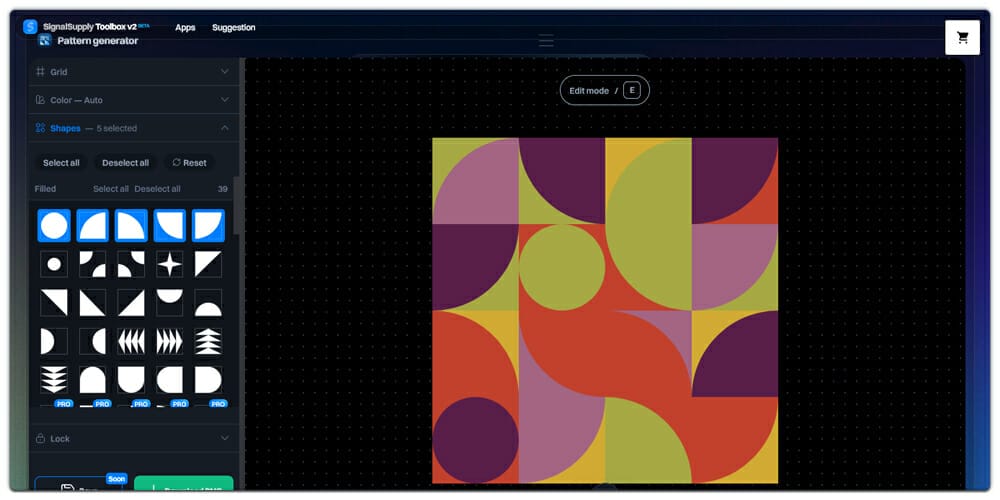Reset the shapes selection
This screenshot has width=1000, height=500.
click(x=189, y=163)
